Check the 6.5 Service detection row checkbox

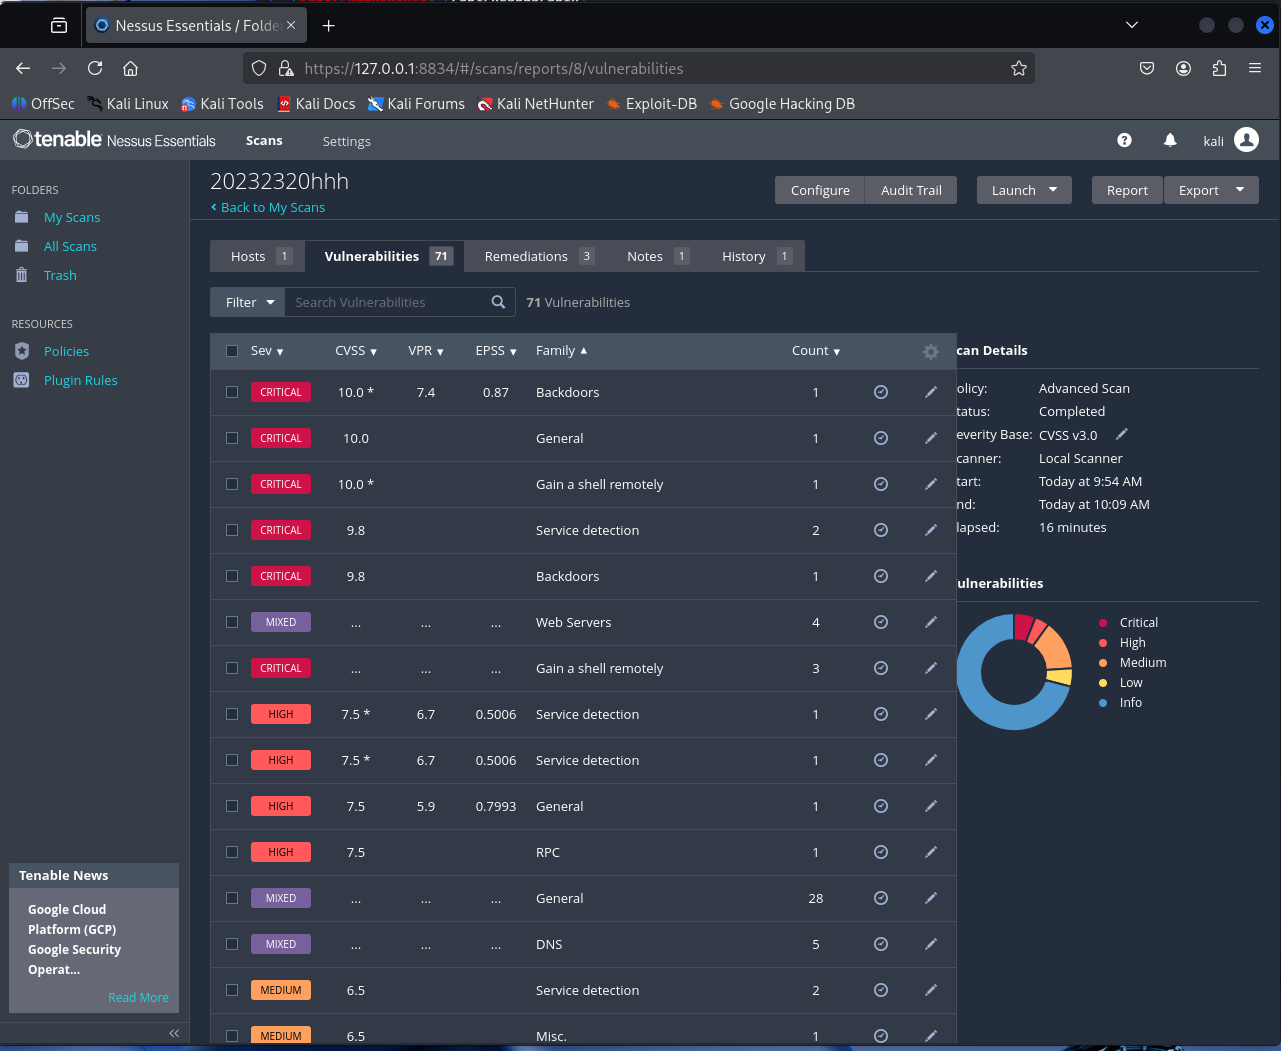[x=232, y=990]
